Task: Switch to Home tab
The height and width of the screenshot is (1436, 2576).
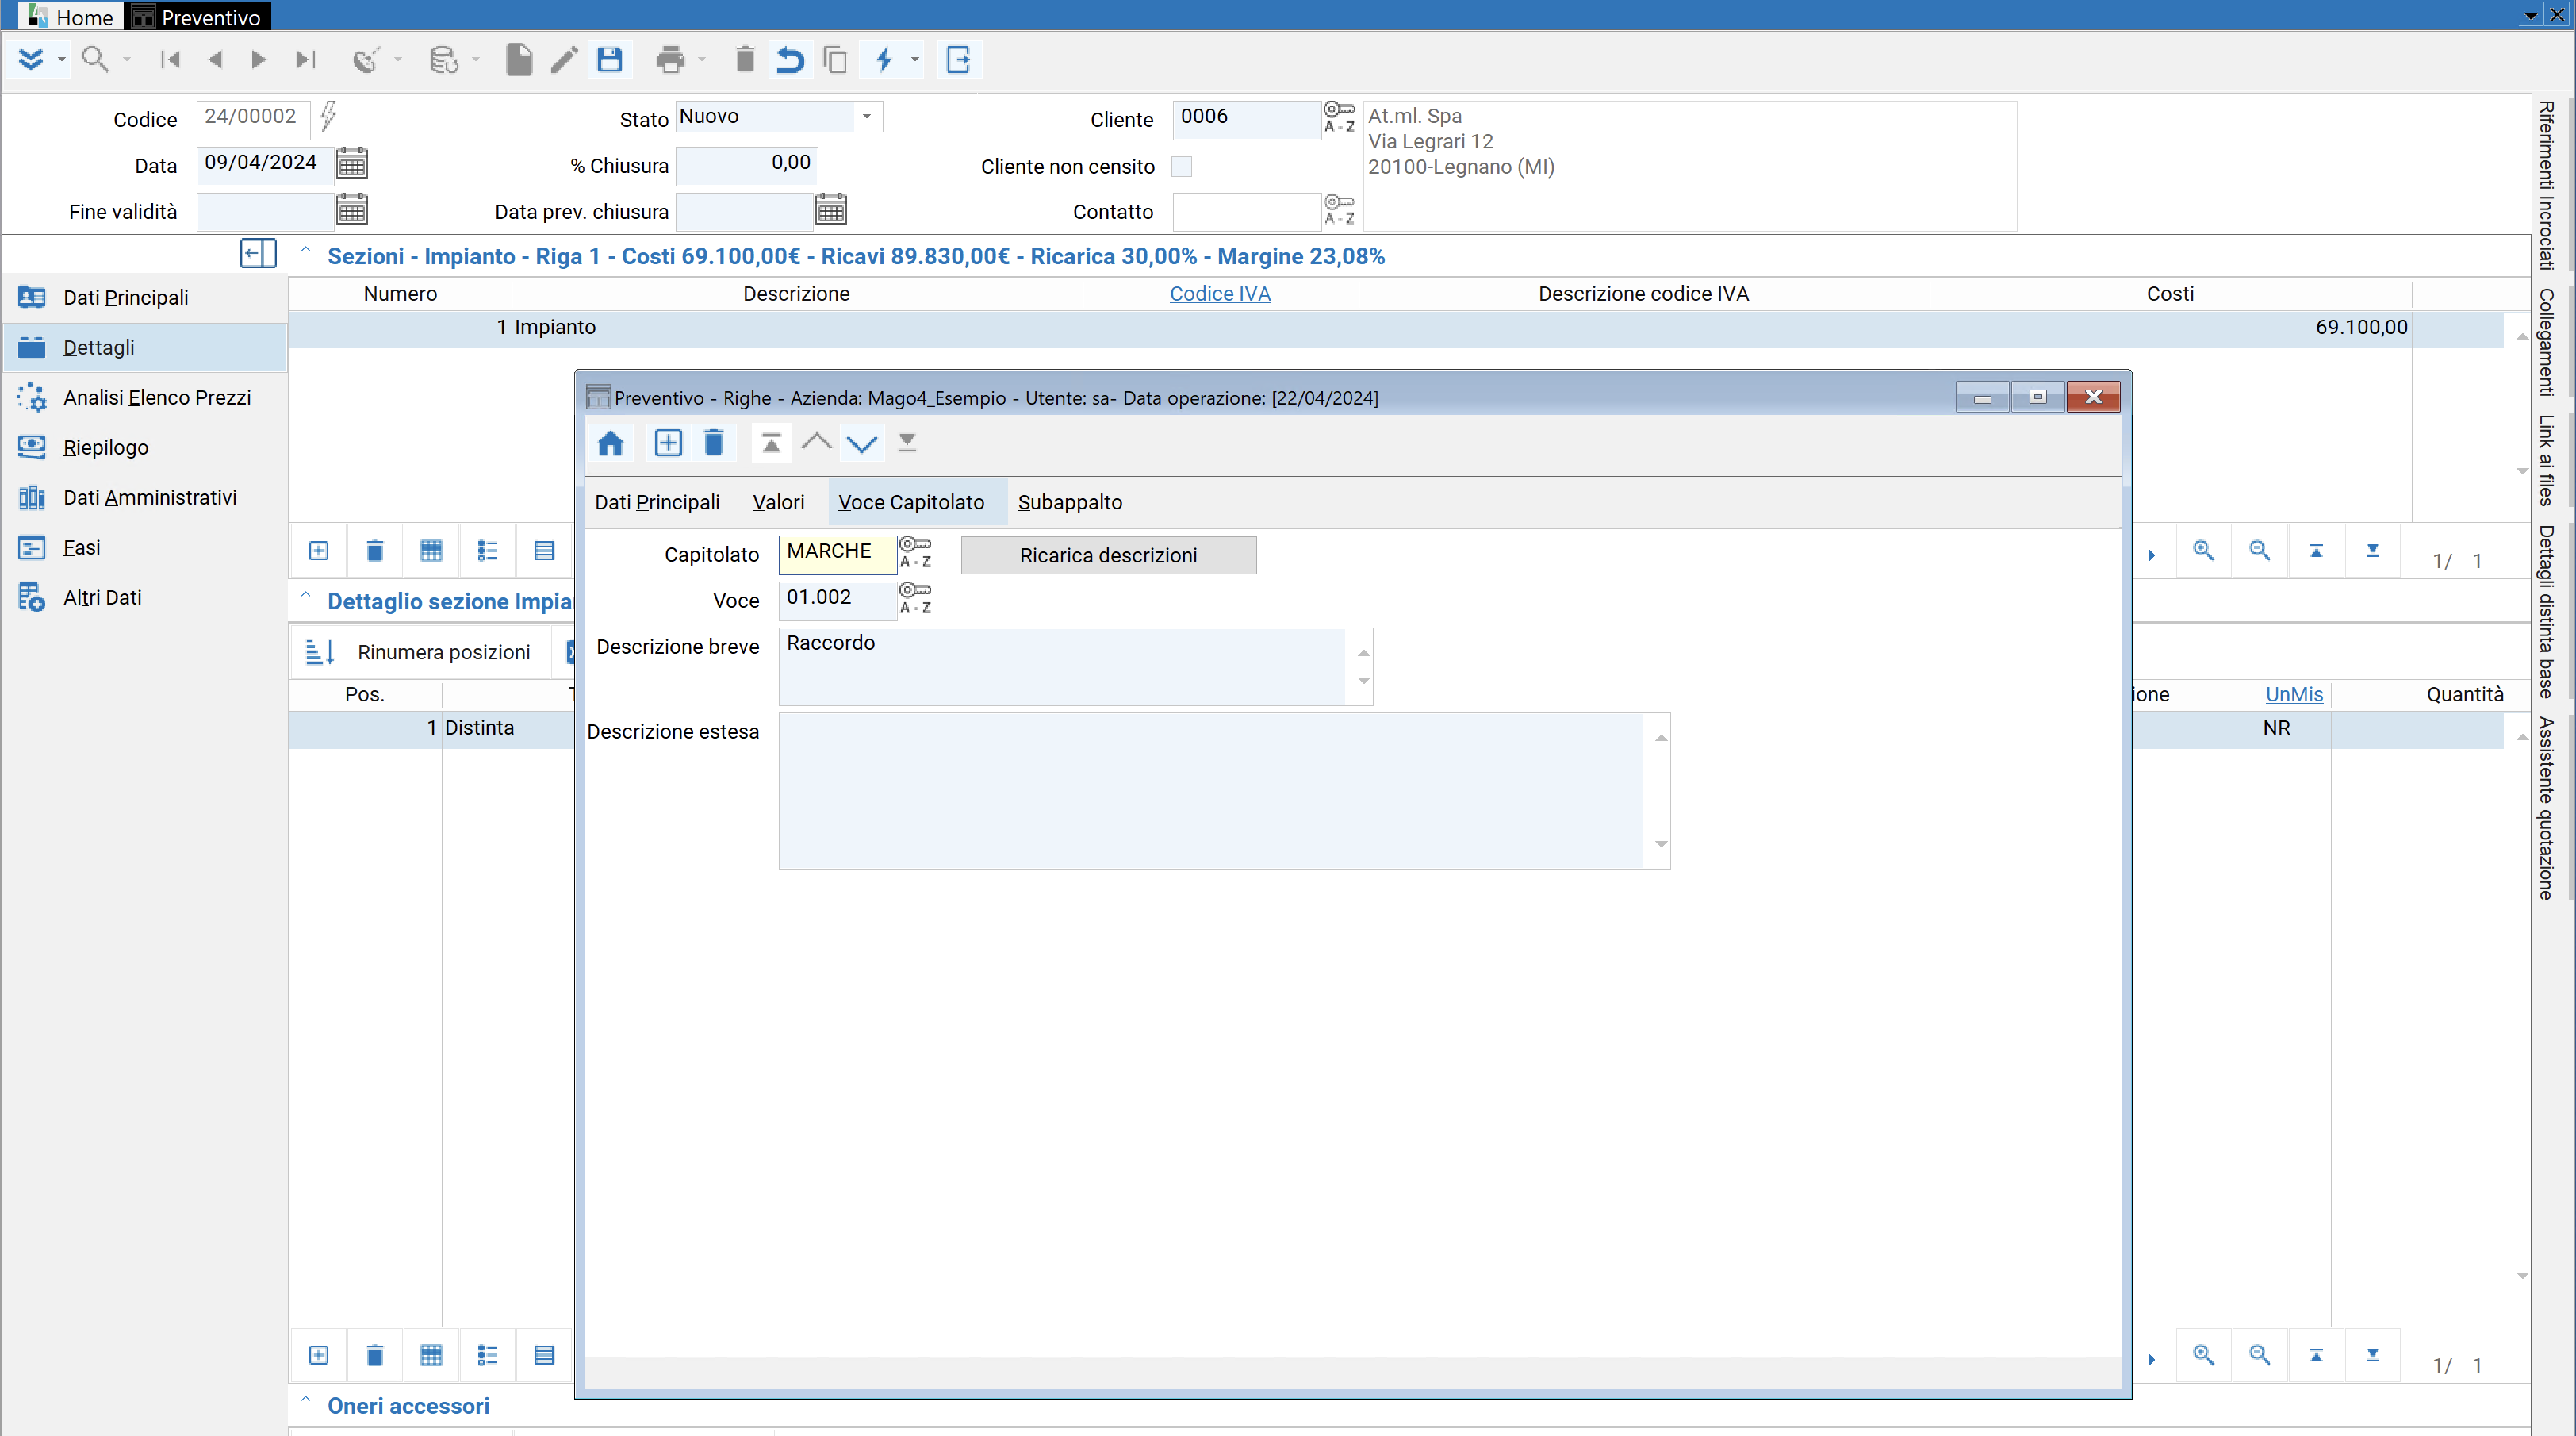Action: pyautogui.click(x=70, y=16)
